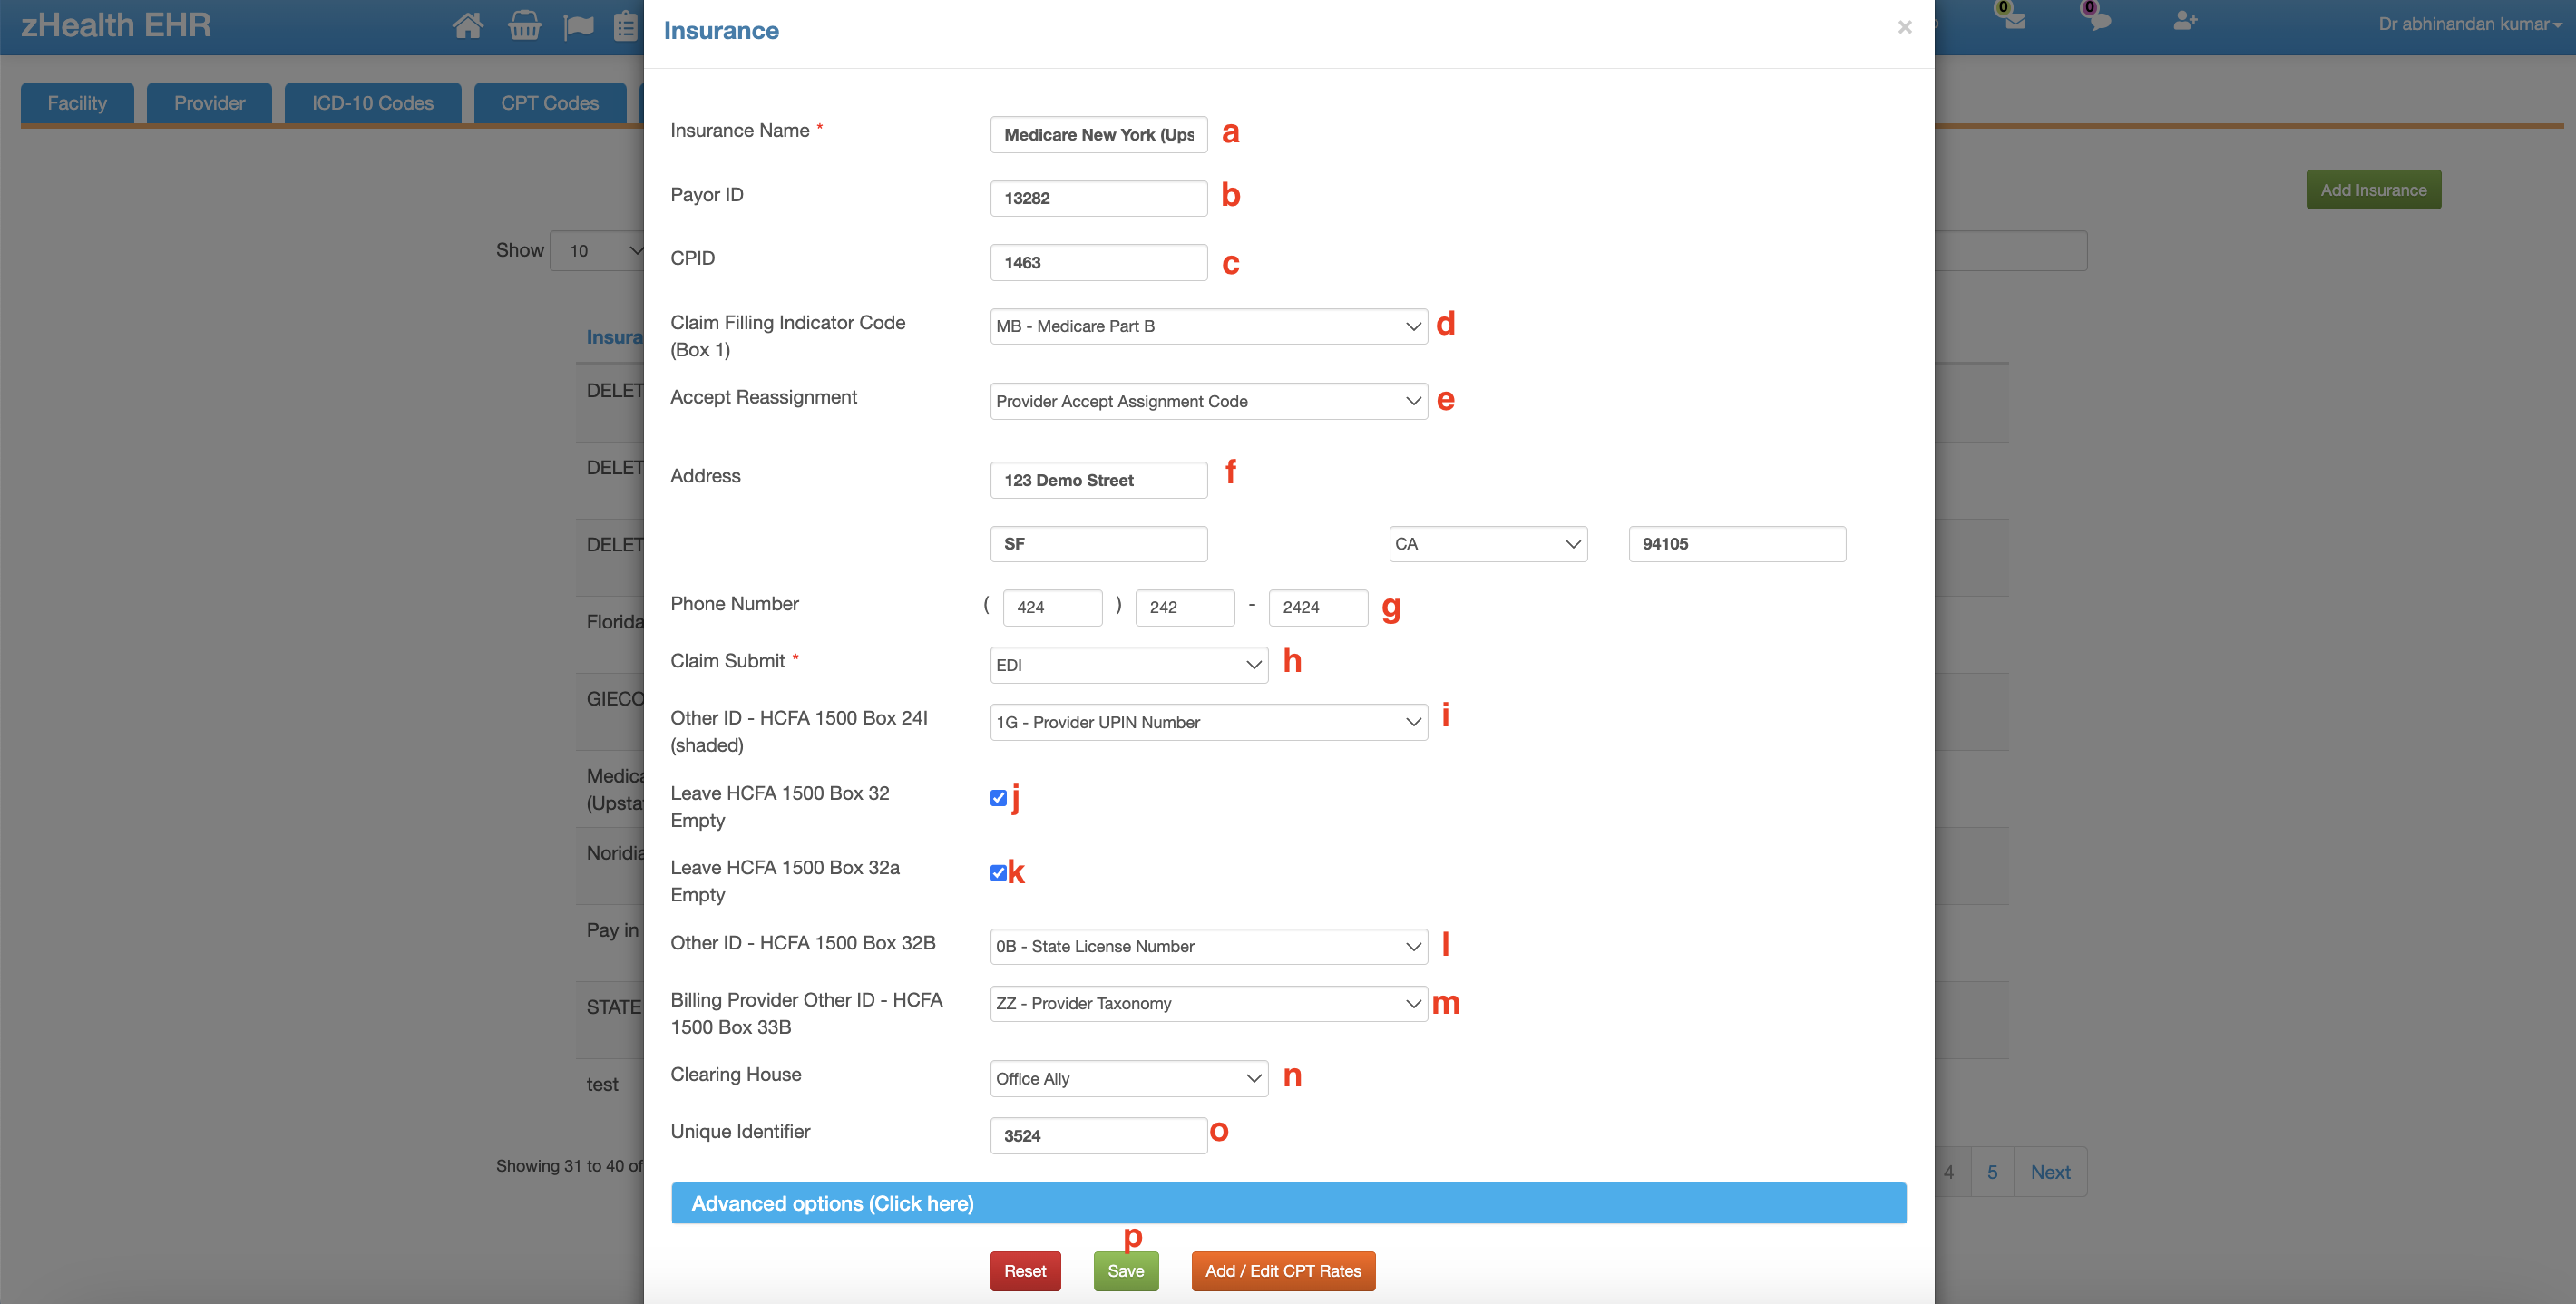Open the mail envelope notifications icon

pos(2014,20)
